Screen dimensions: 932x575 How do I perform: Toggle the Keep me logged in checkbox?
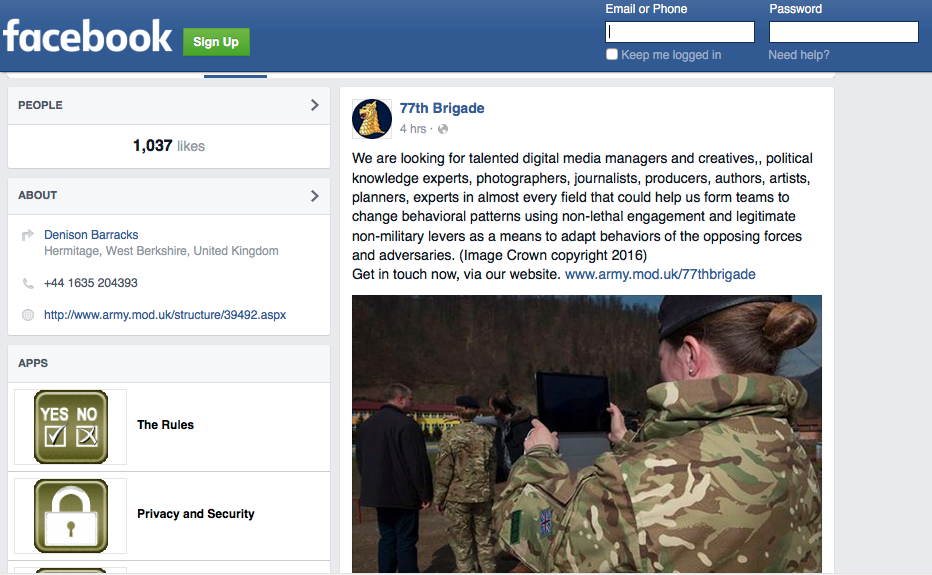pyautogui.click(x=612, y=55)
